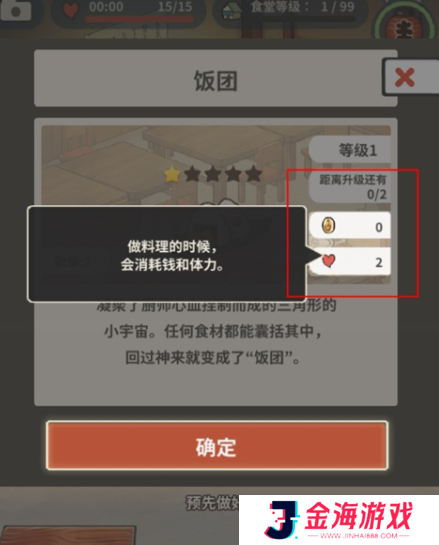Click the 金海游戏 watermark logo
Image resolution: width=439 pixels, height=545 pixels.
pyautogui.click(x=339, y=520)
